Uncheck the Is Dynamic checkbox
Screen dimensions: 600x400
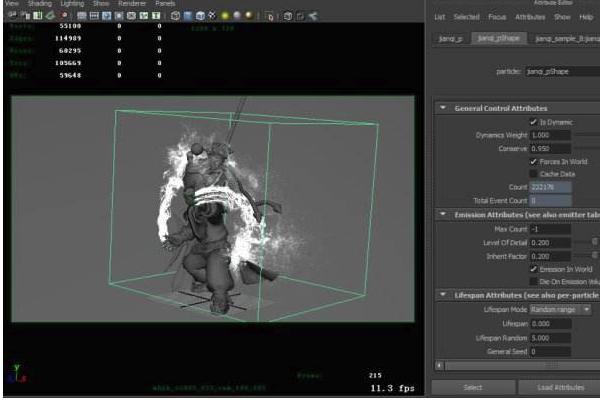(x=533, y=122)
